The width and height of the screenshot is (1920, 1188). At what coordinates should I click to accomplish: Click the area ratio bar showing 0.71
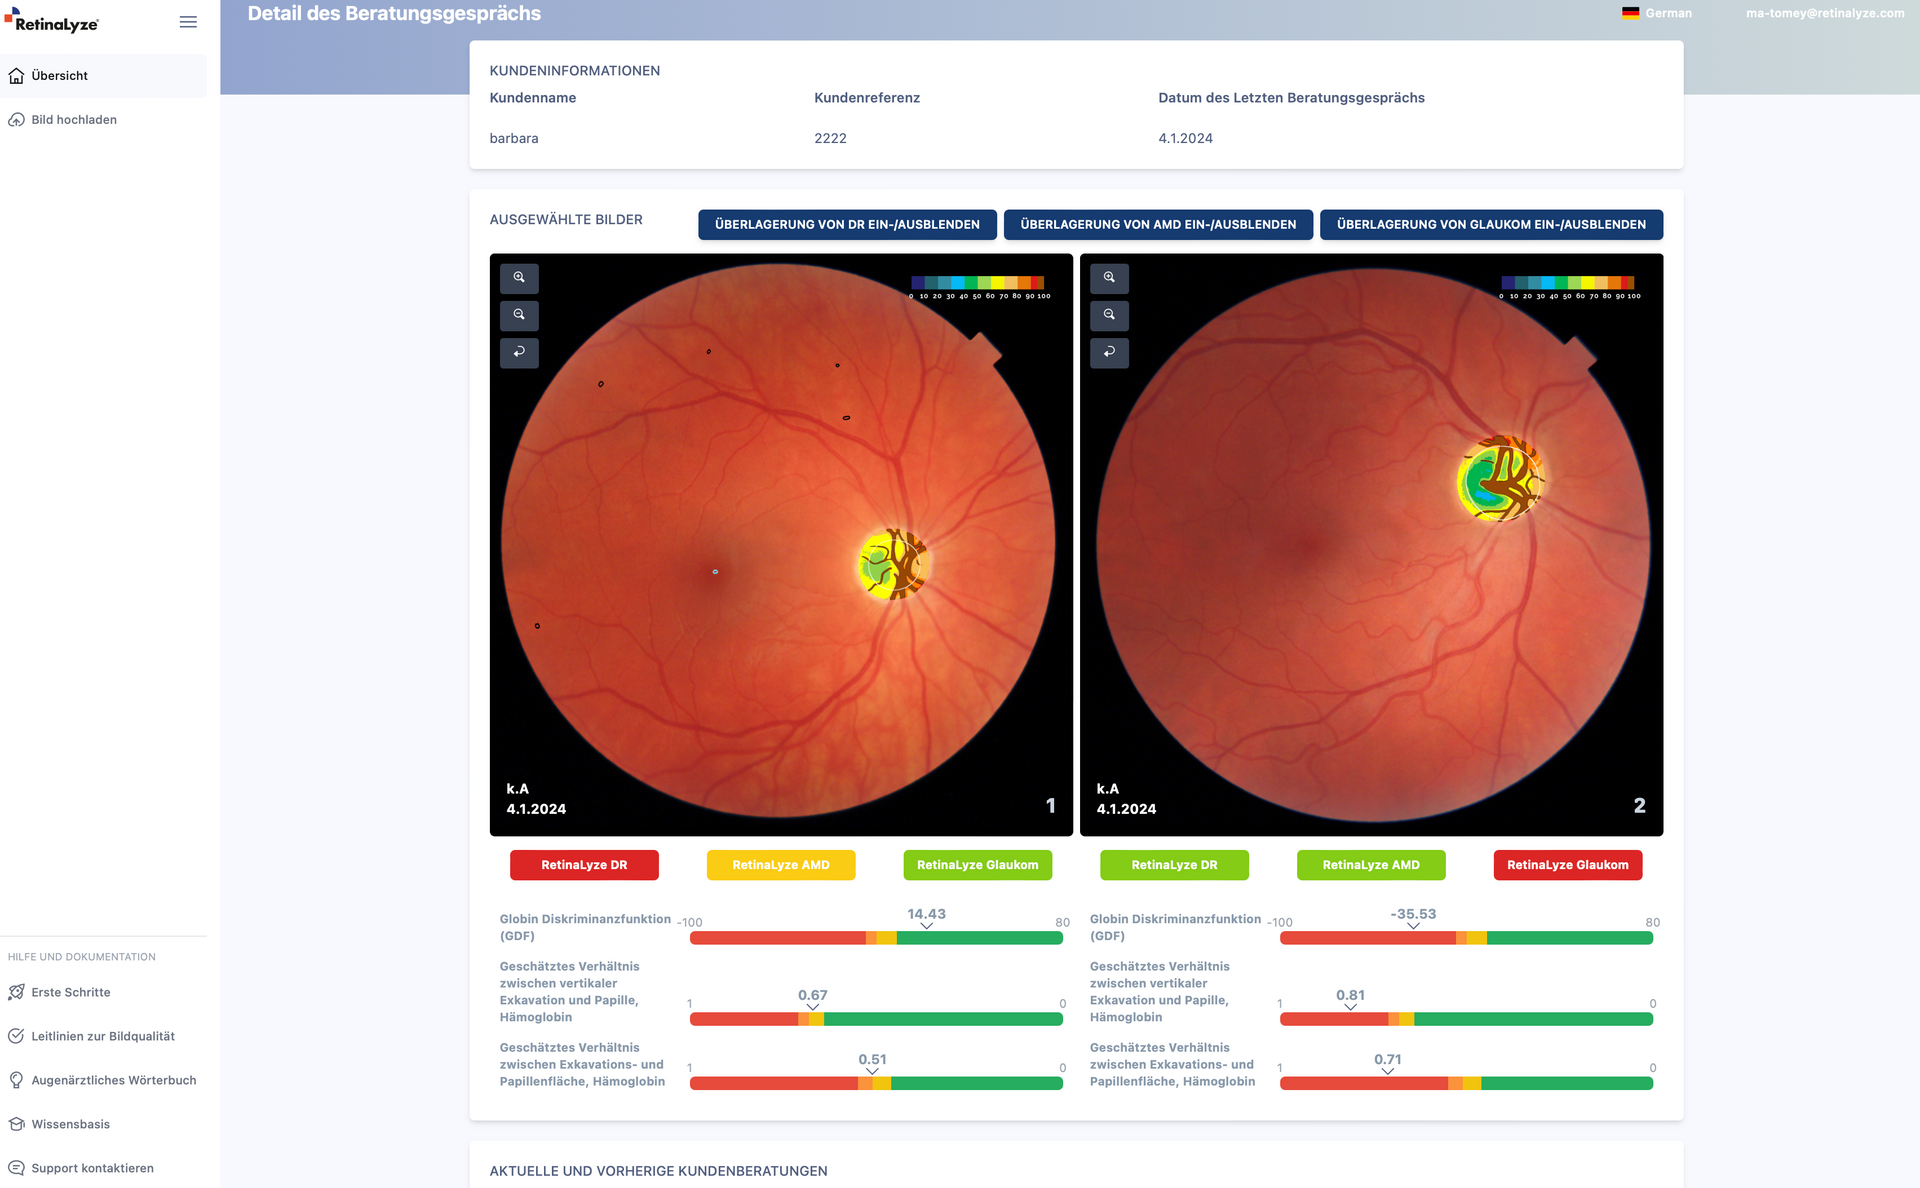(x=1466, y=1083)
